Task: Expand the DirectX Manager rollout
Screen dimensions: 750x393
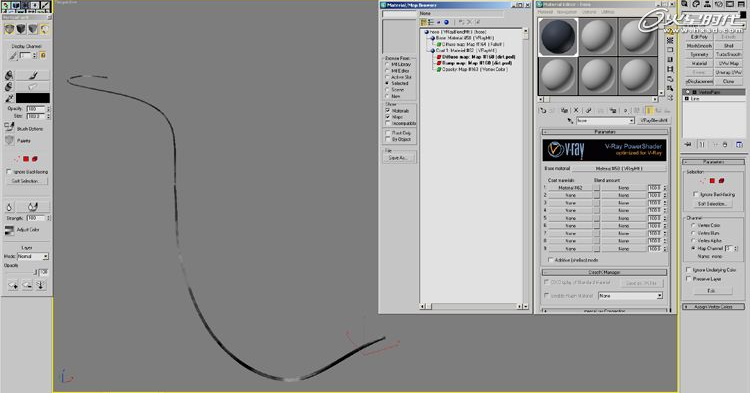Action: [605, 272]
